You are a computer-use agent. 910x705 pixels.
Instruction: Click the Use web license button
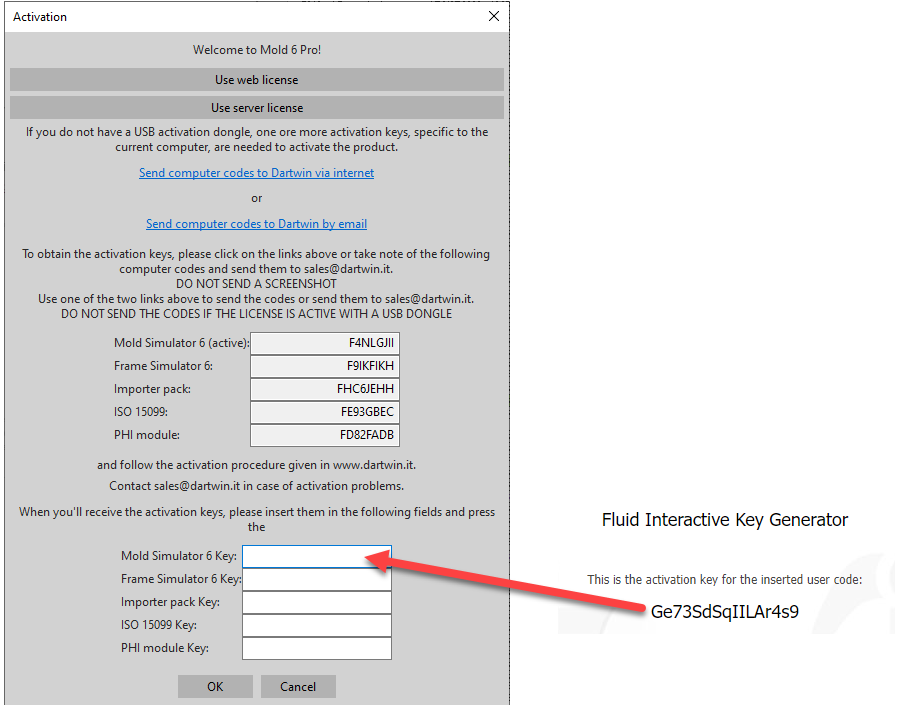256,80
